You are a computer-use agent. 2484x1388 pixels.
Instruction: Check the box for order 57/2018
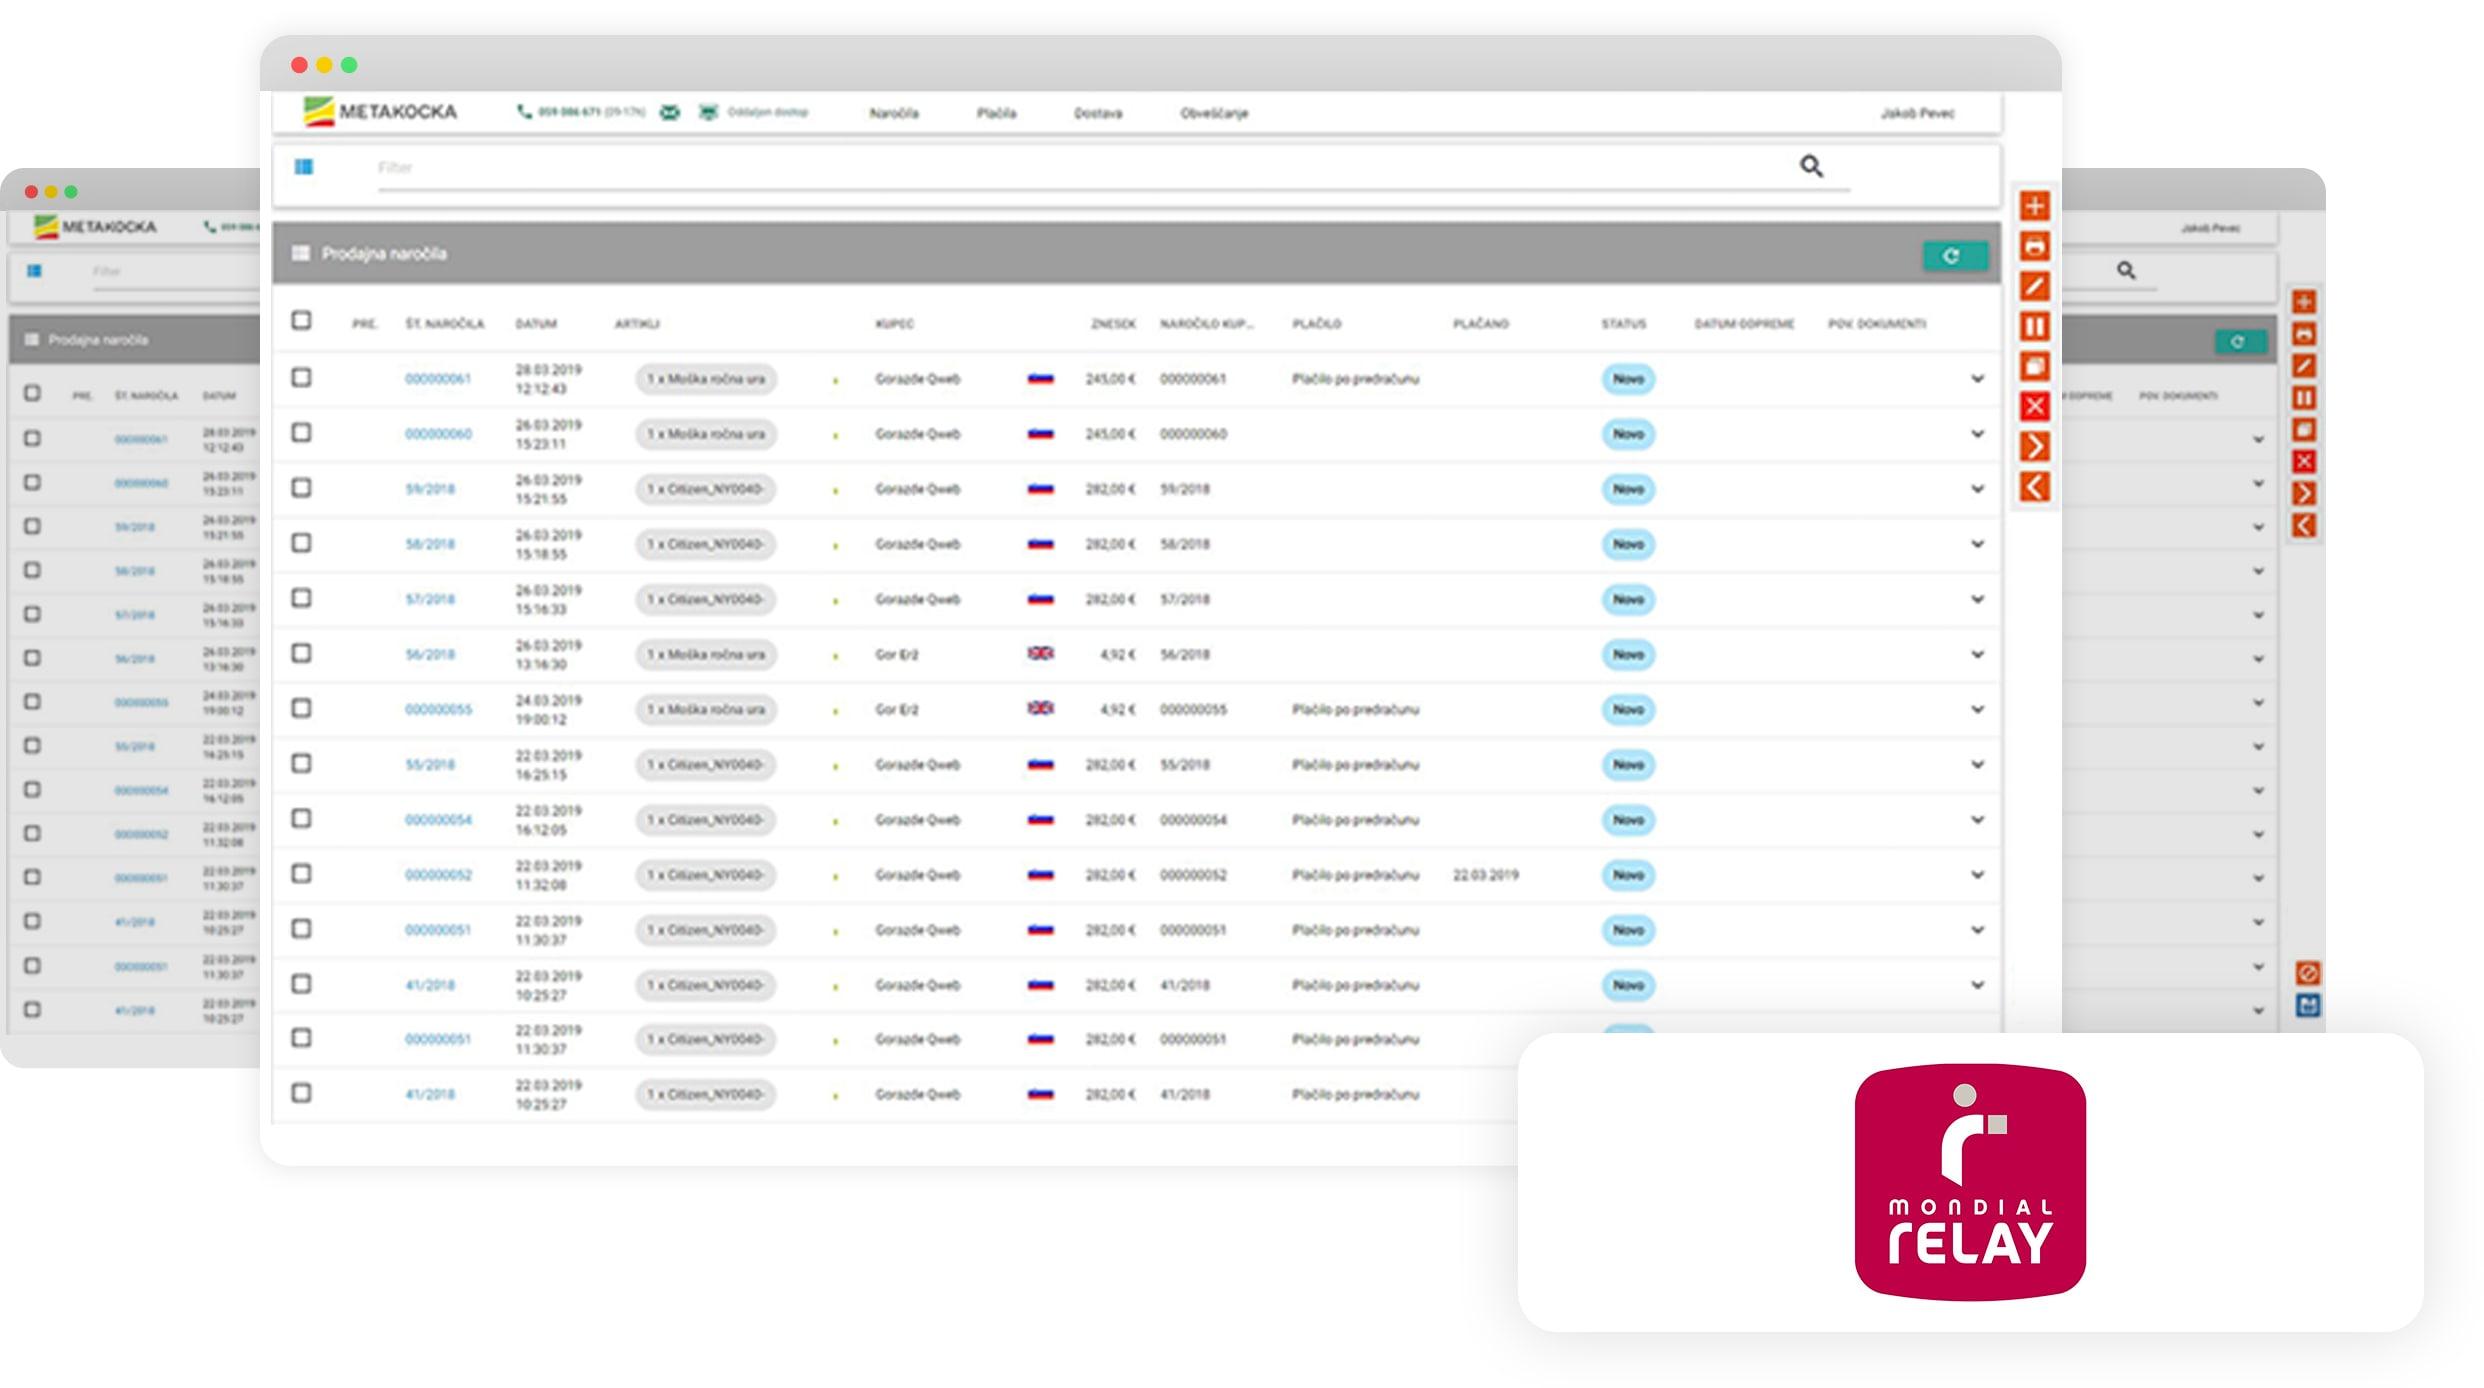pos(301,597)
